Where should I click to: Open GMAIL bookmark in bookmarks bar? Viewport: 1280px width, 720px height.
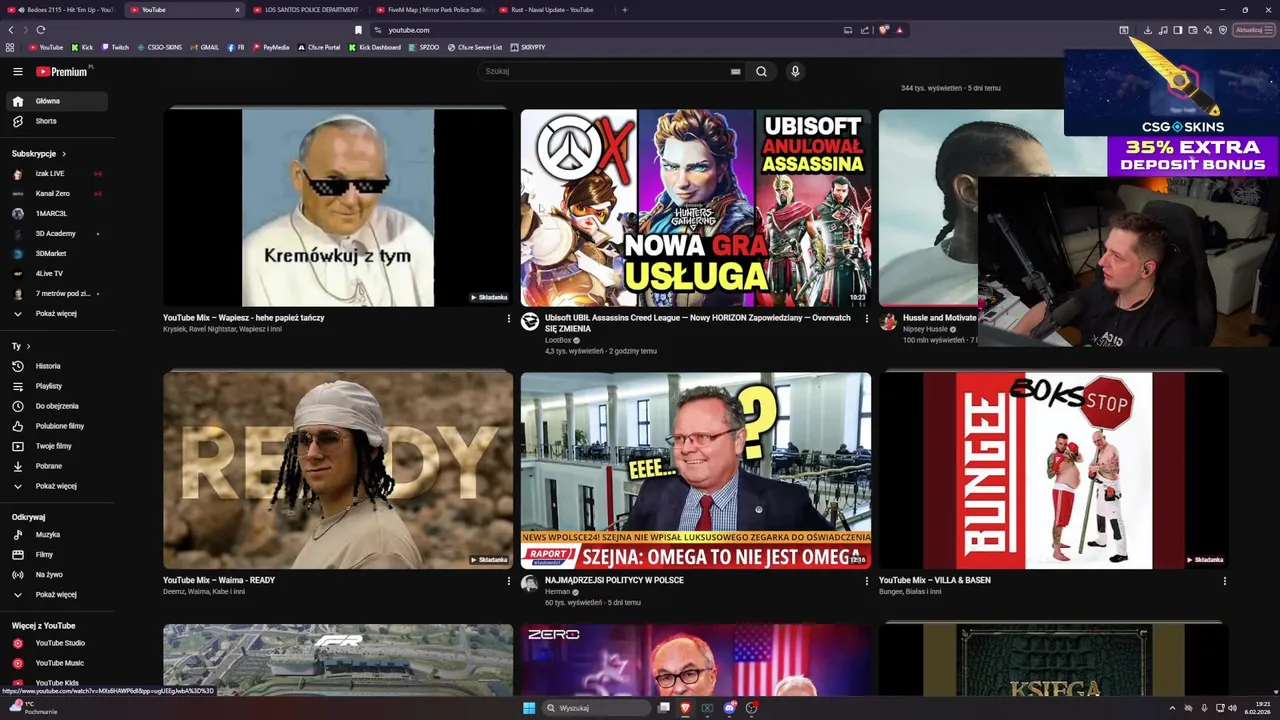[x=205, y=47]
